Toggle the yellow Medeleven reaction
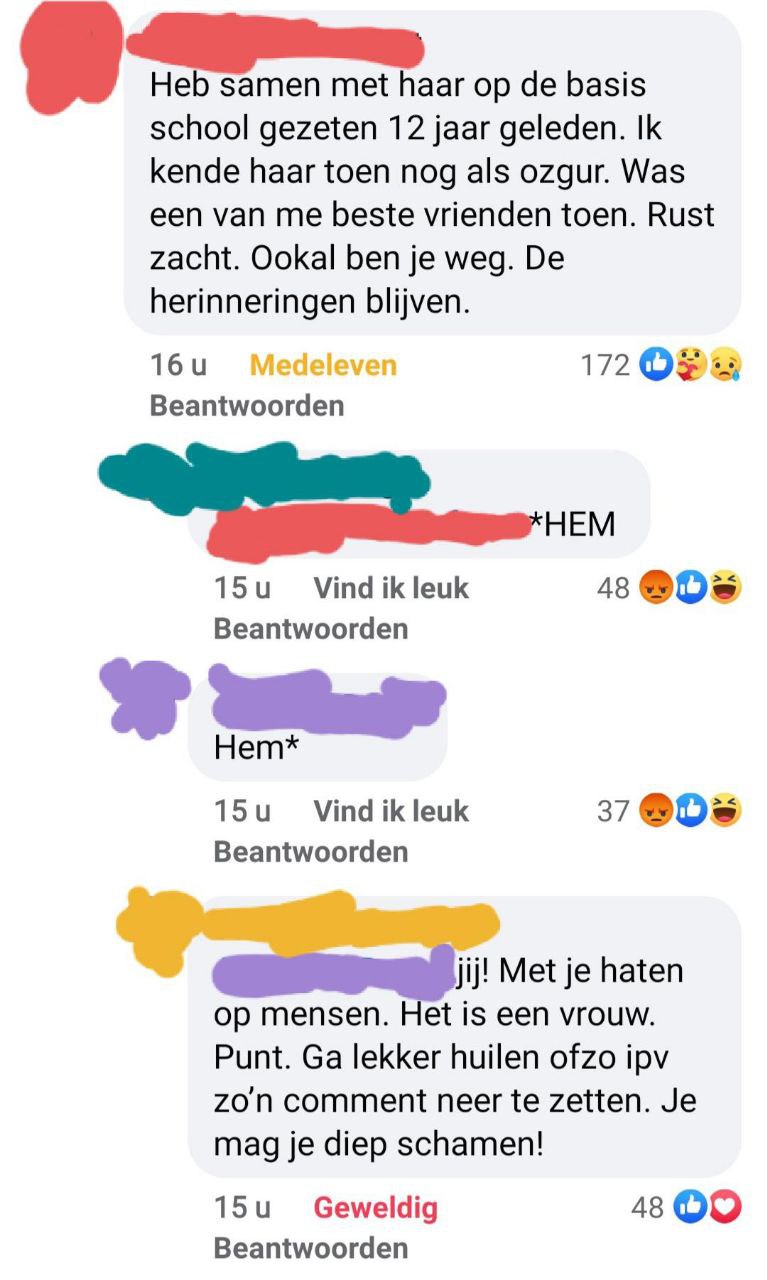Viewport: 767px width, 1280px height. click(323, 365)
